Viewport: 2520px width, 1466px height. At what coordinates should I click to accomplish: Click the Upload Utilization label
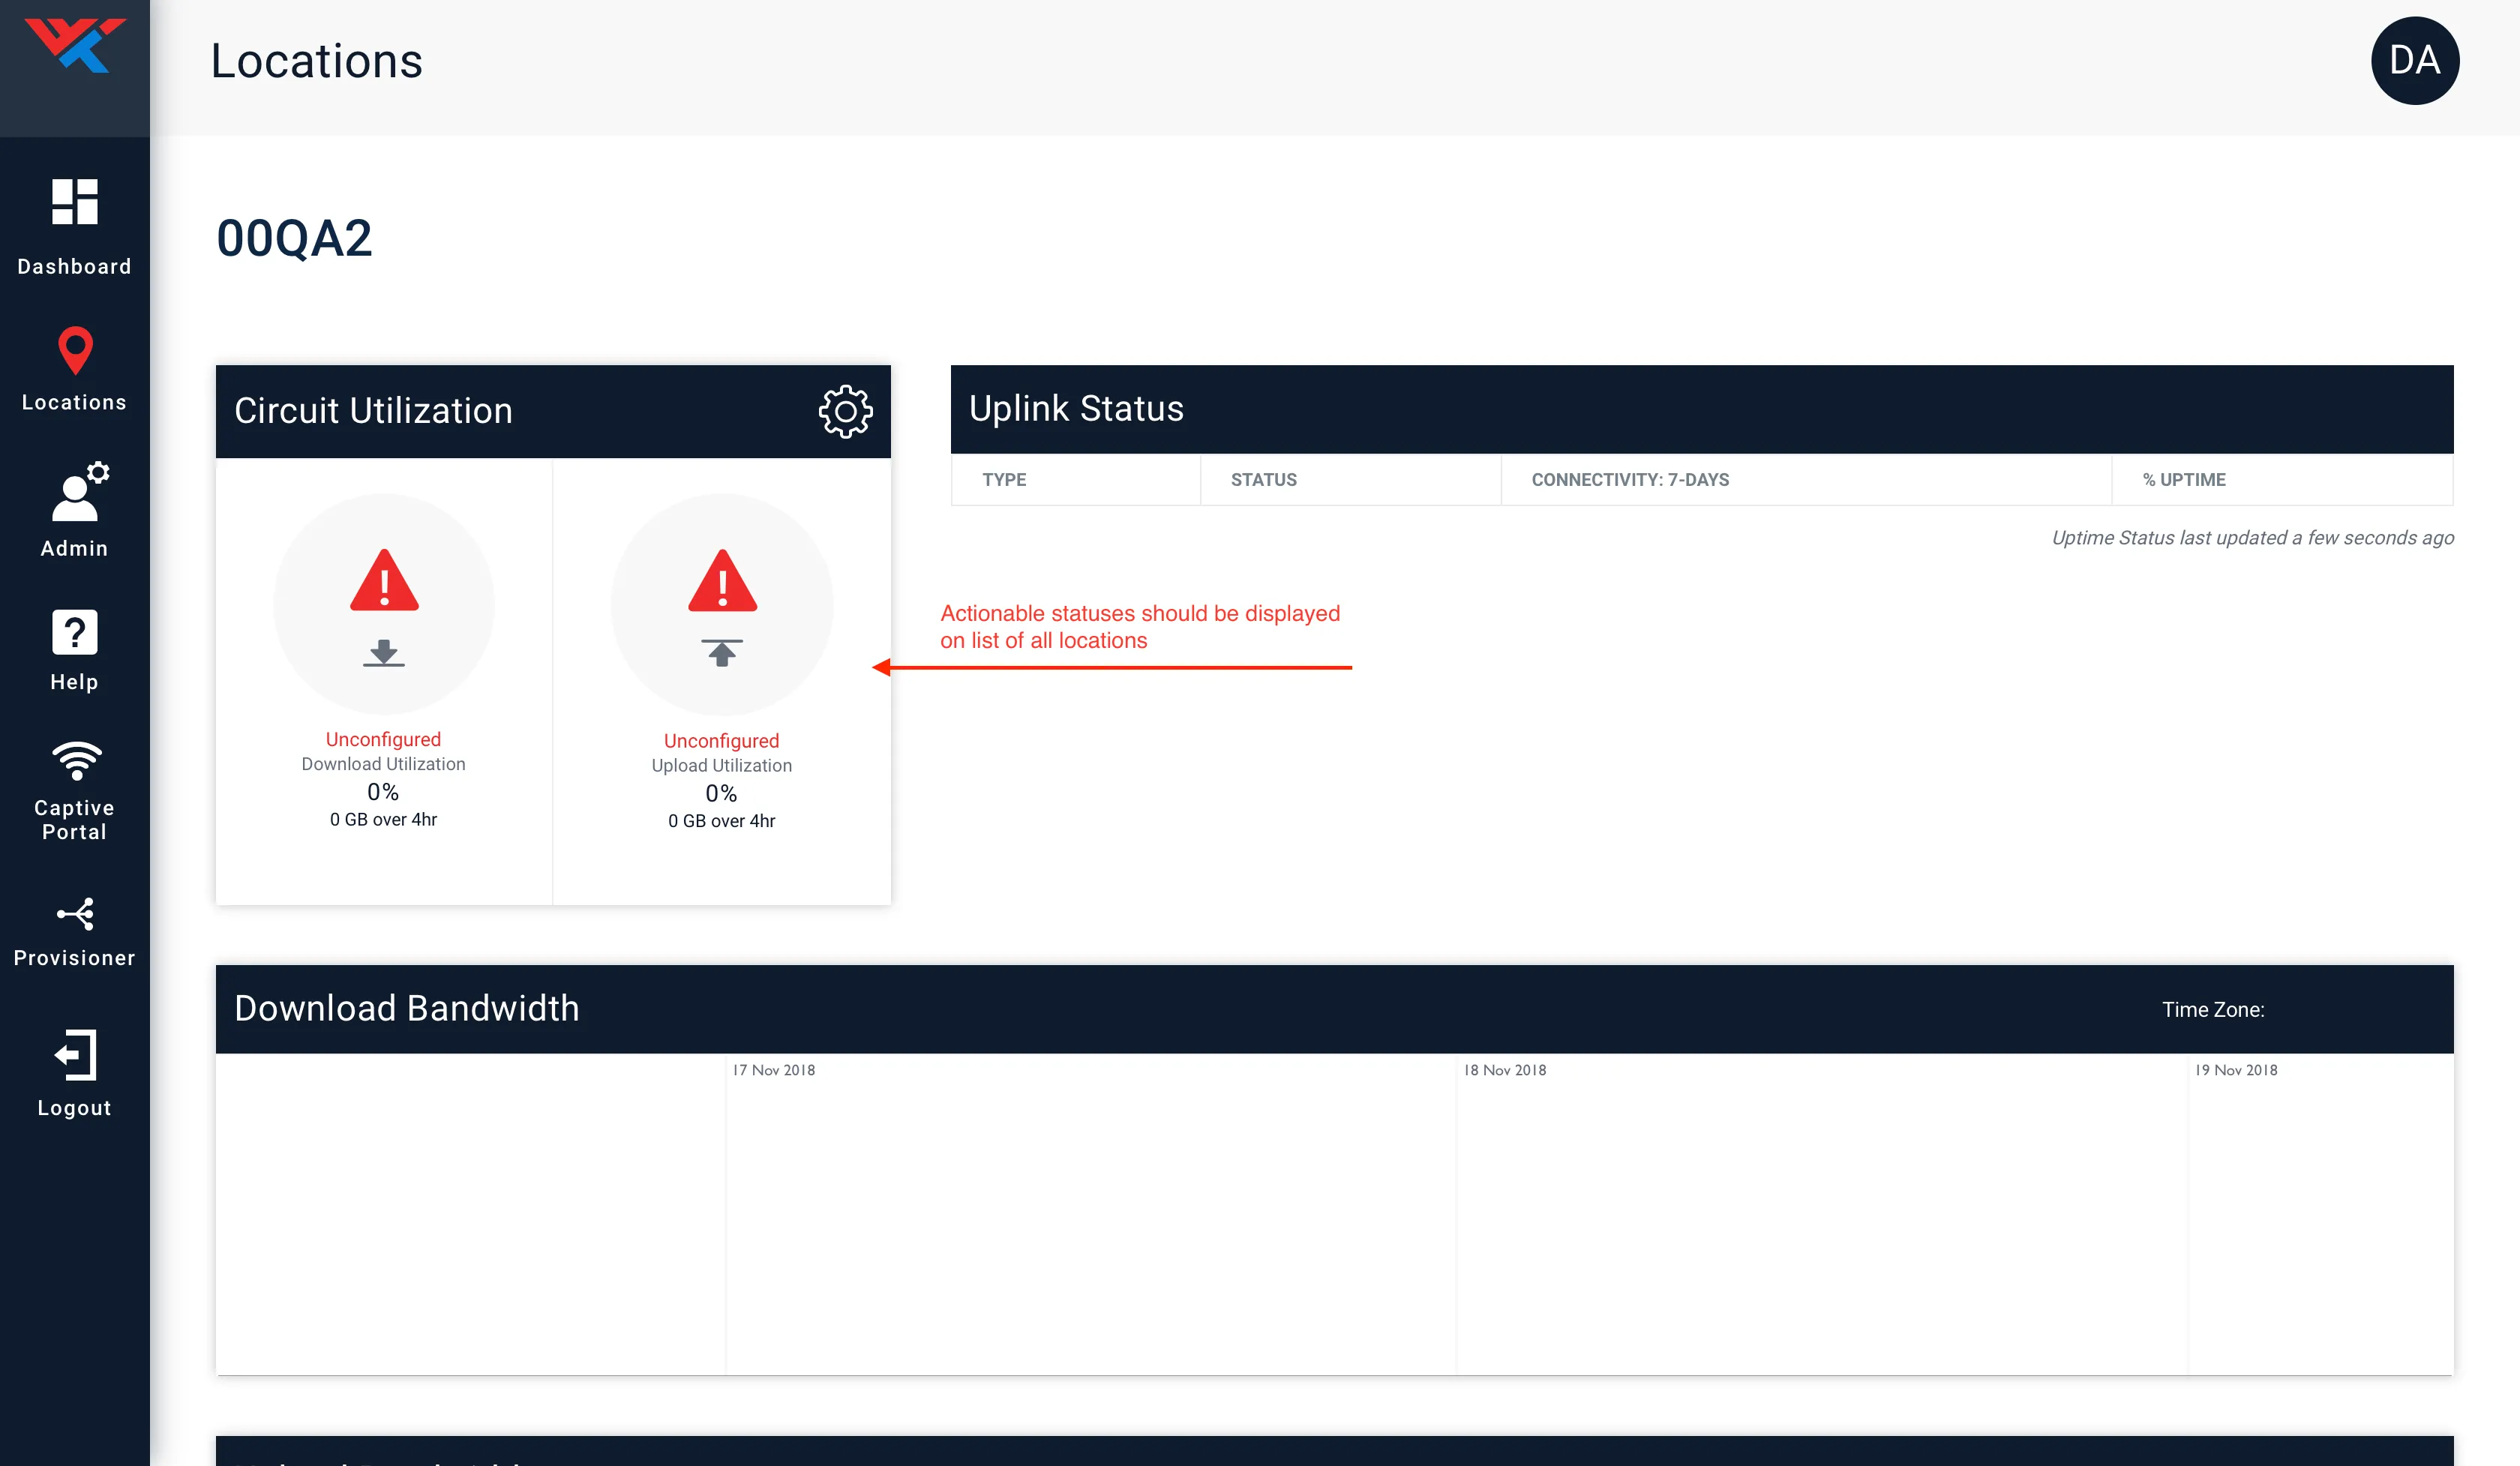722,766
